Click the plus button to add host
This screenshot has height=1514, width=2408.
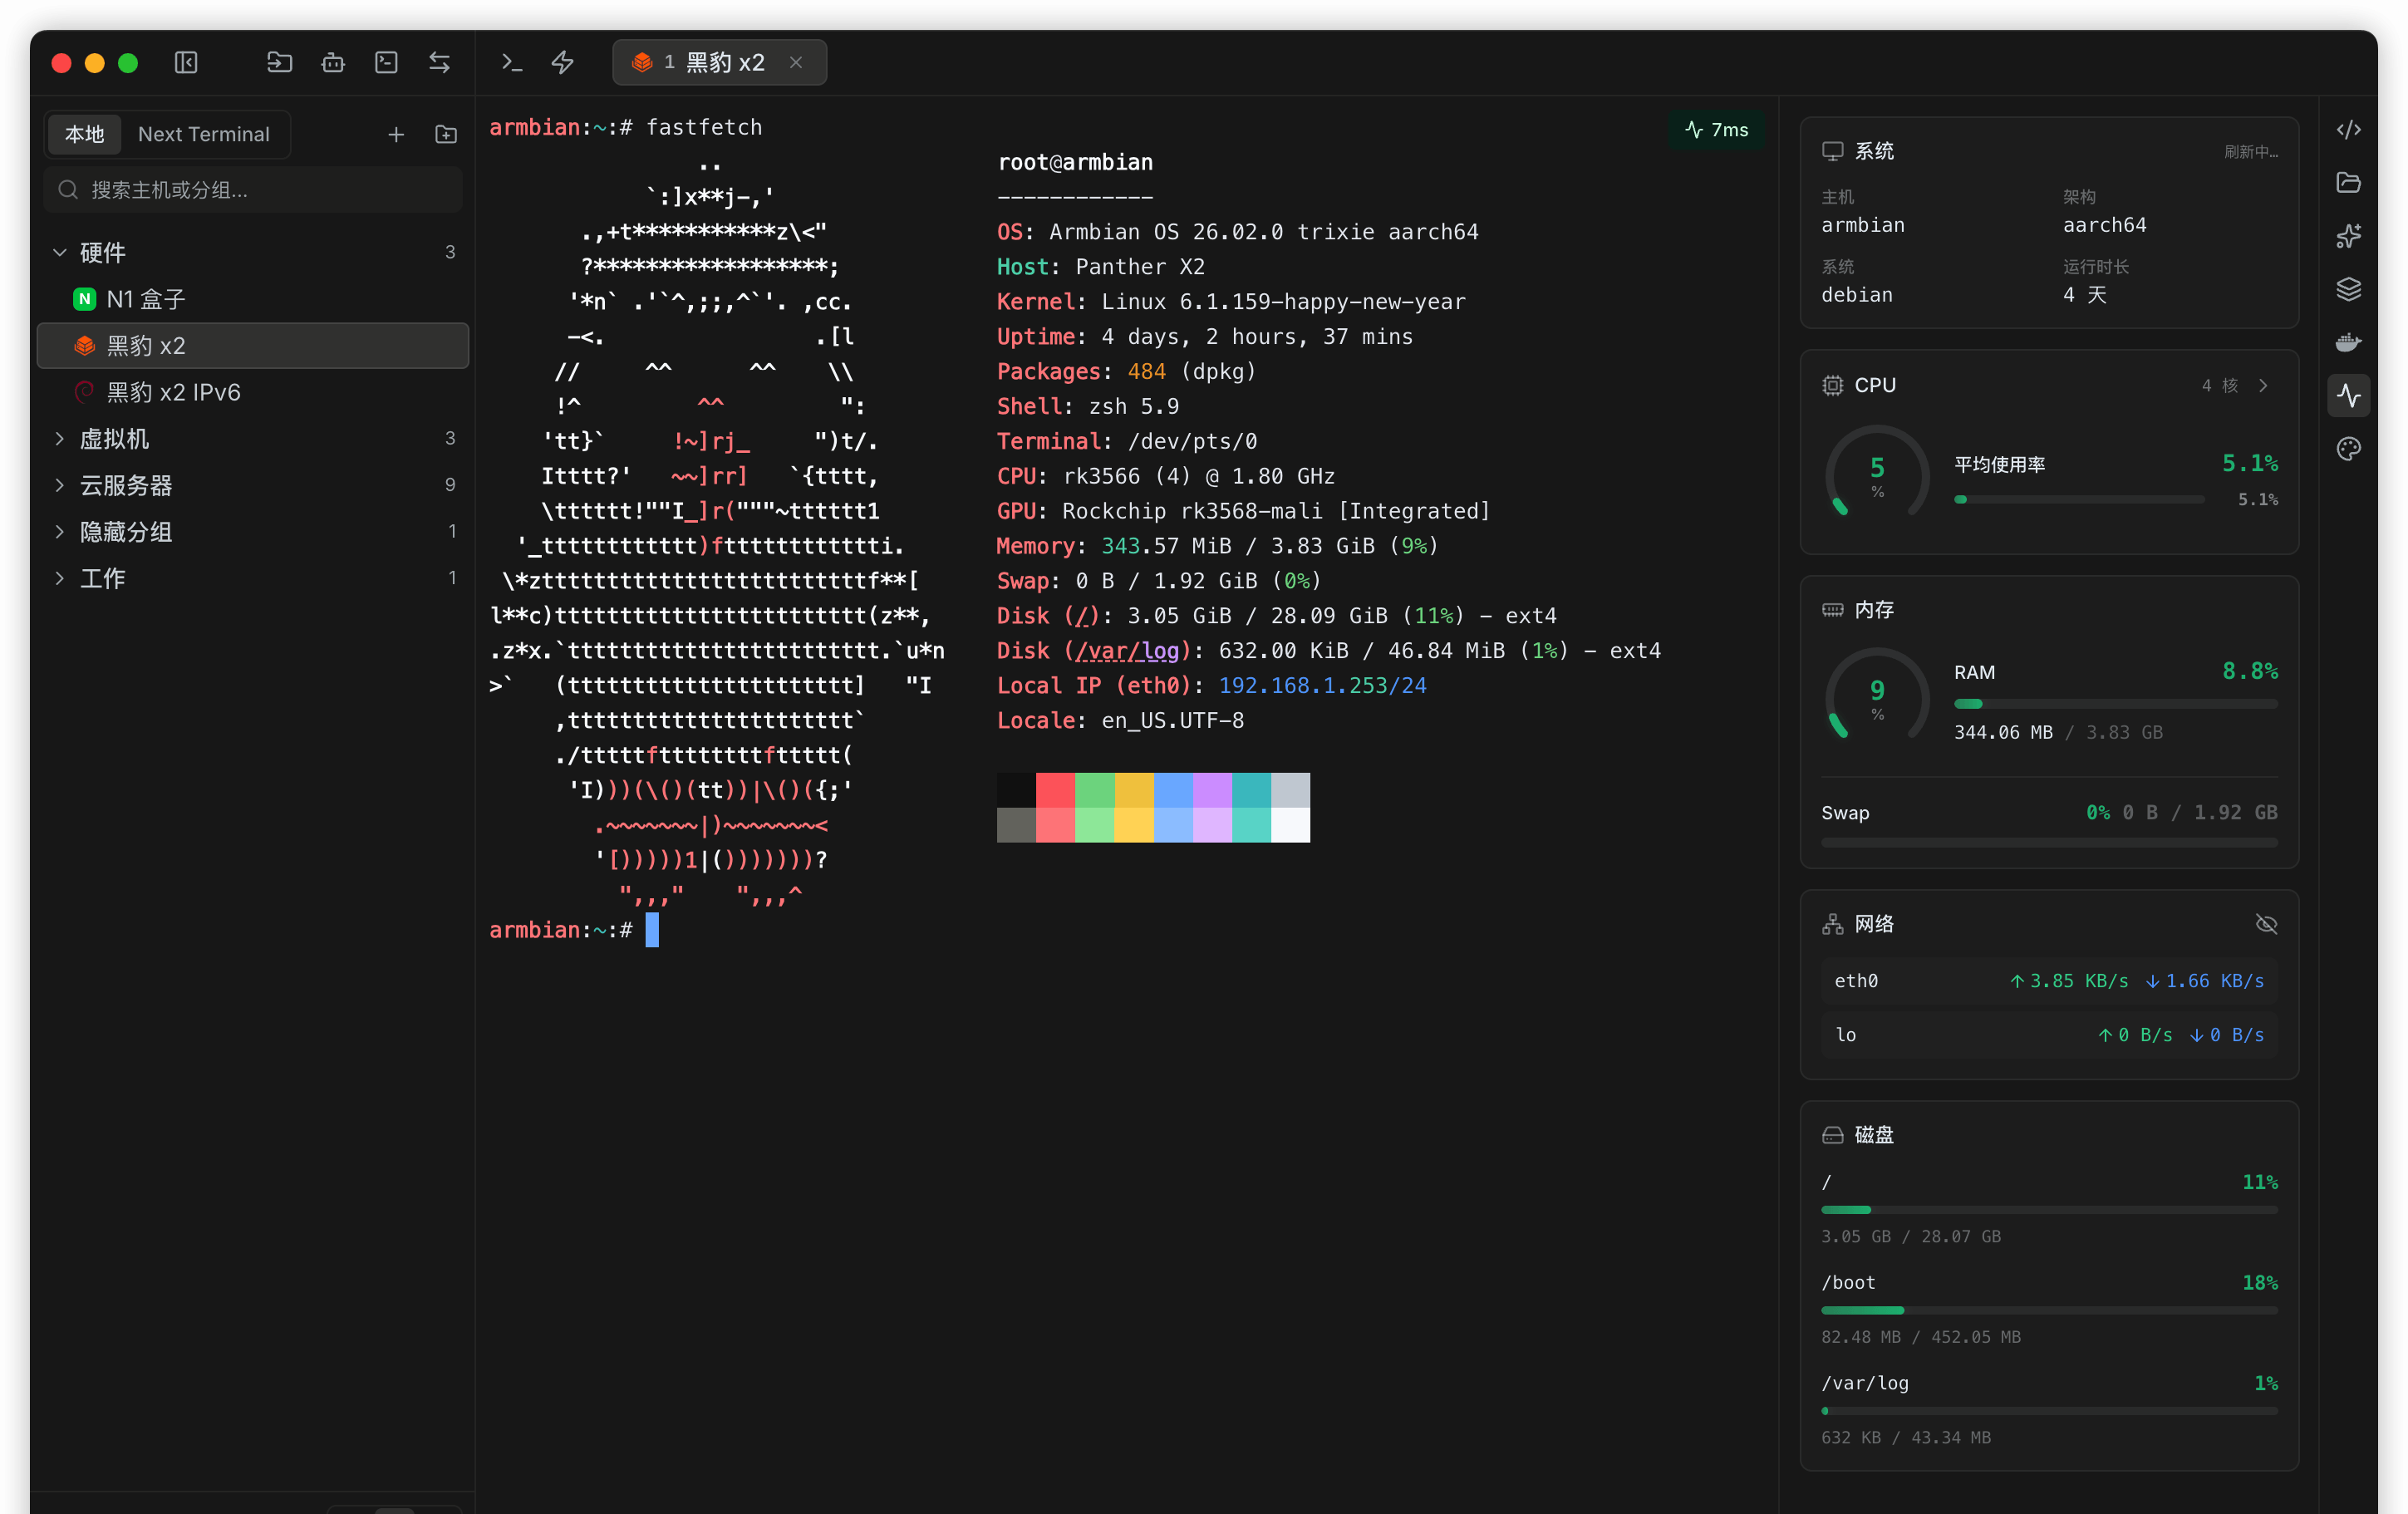396,134
